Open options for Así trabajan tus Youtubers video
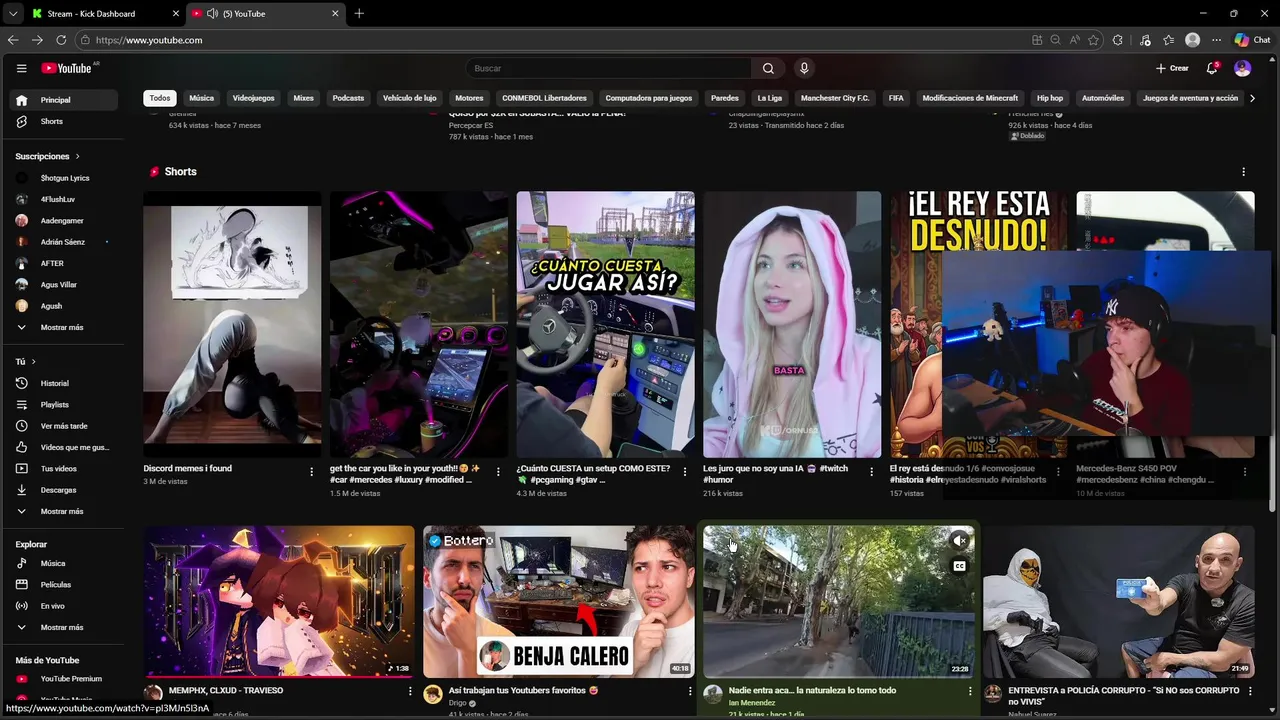 click(x=689, y=691)
